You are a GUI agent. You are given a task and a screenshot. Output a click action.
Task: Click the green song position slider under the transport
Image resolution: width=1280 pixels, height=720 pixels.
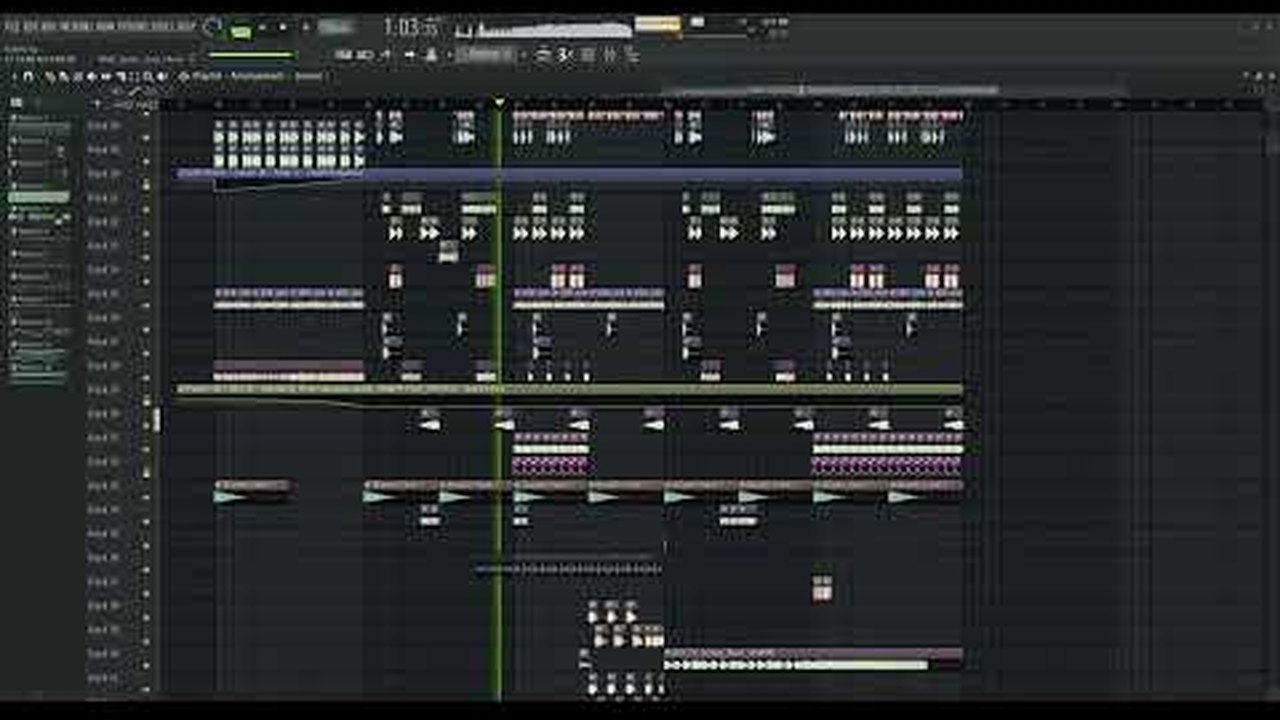(252, 54)
